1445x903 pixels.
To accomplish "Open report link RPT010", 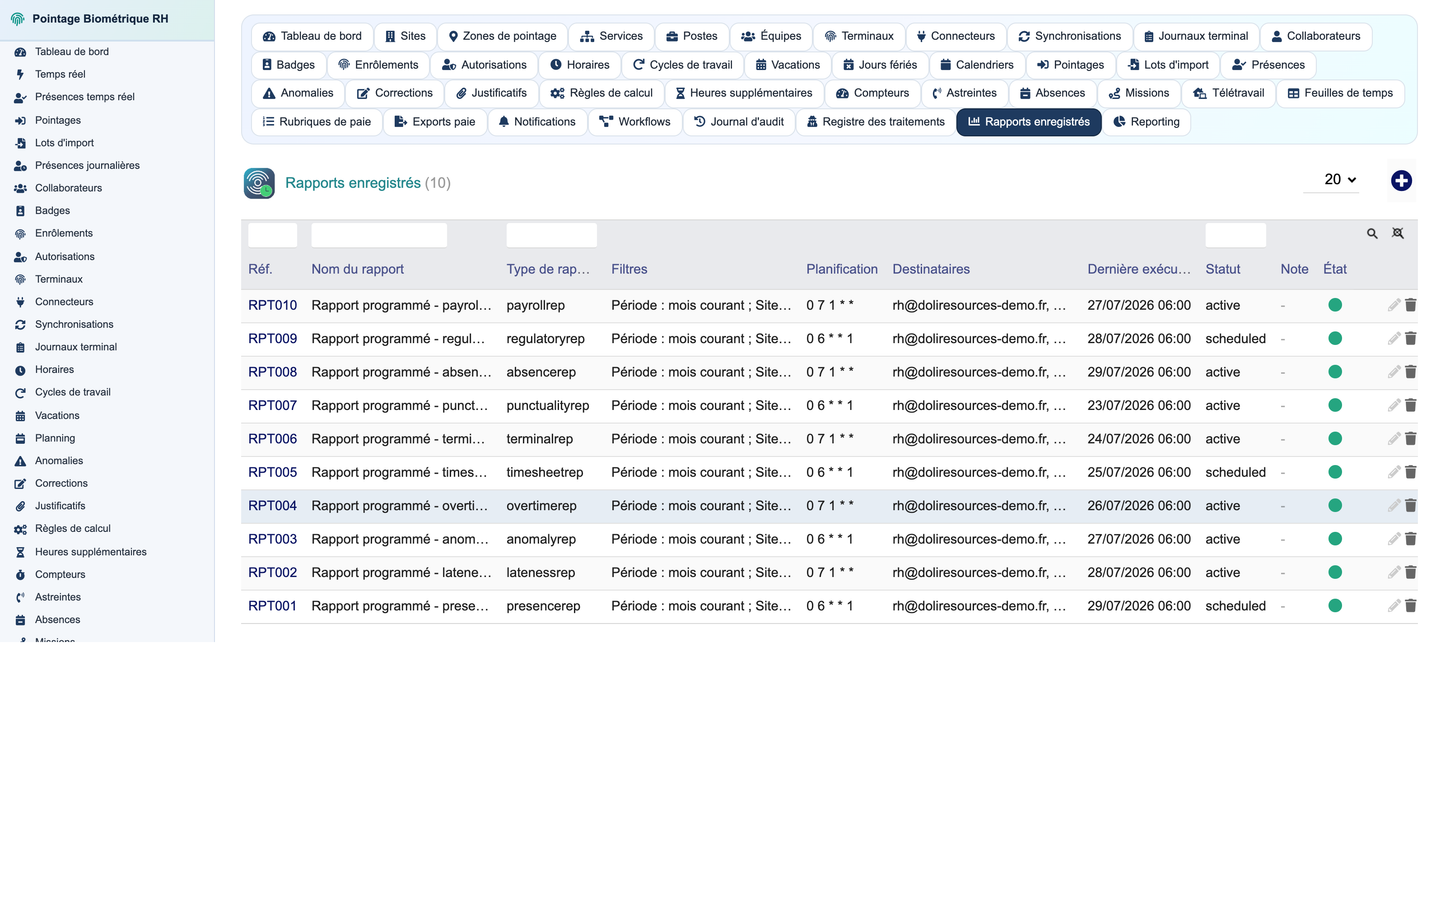I will tap(272, 305).
